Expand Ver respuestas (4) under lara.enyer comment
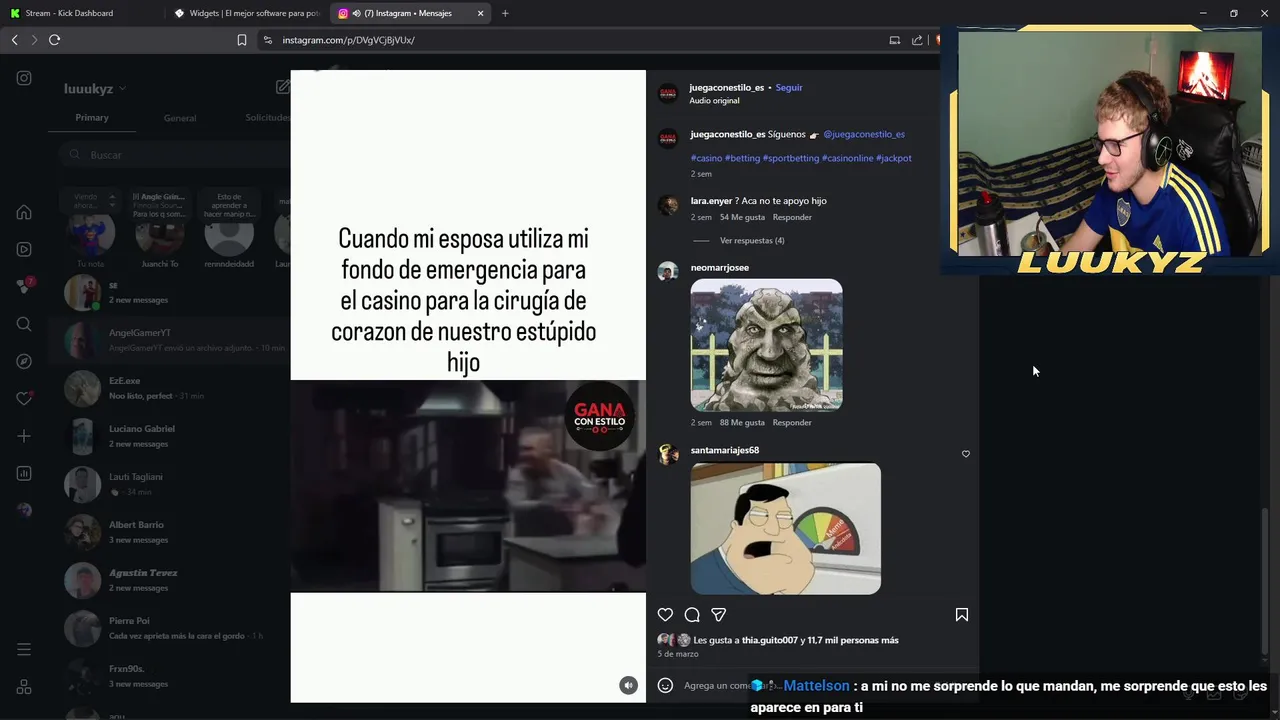 point(752,241)
